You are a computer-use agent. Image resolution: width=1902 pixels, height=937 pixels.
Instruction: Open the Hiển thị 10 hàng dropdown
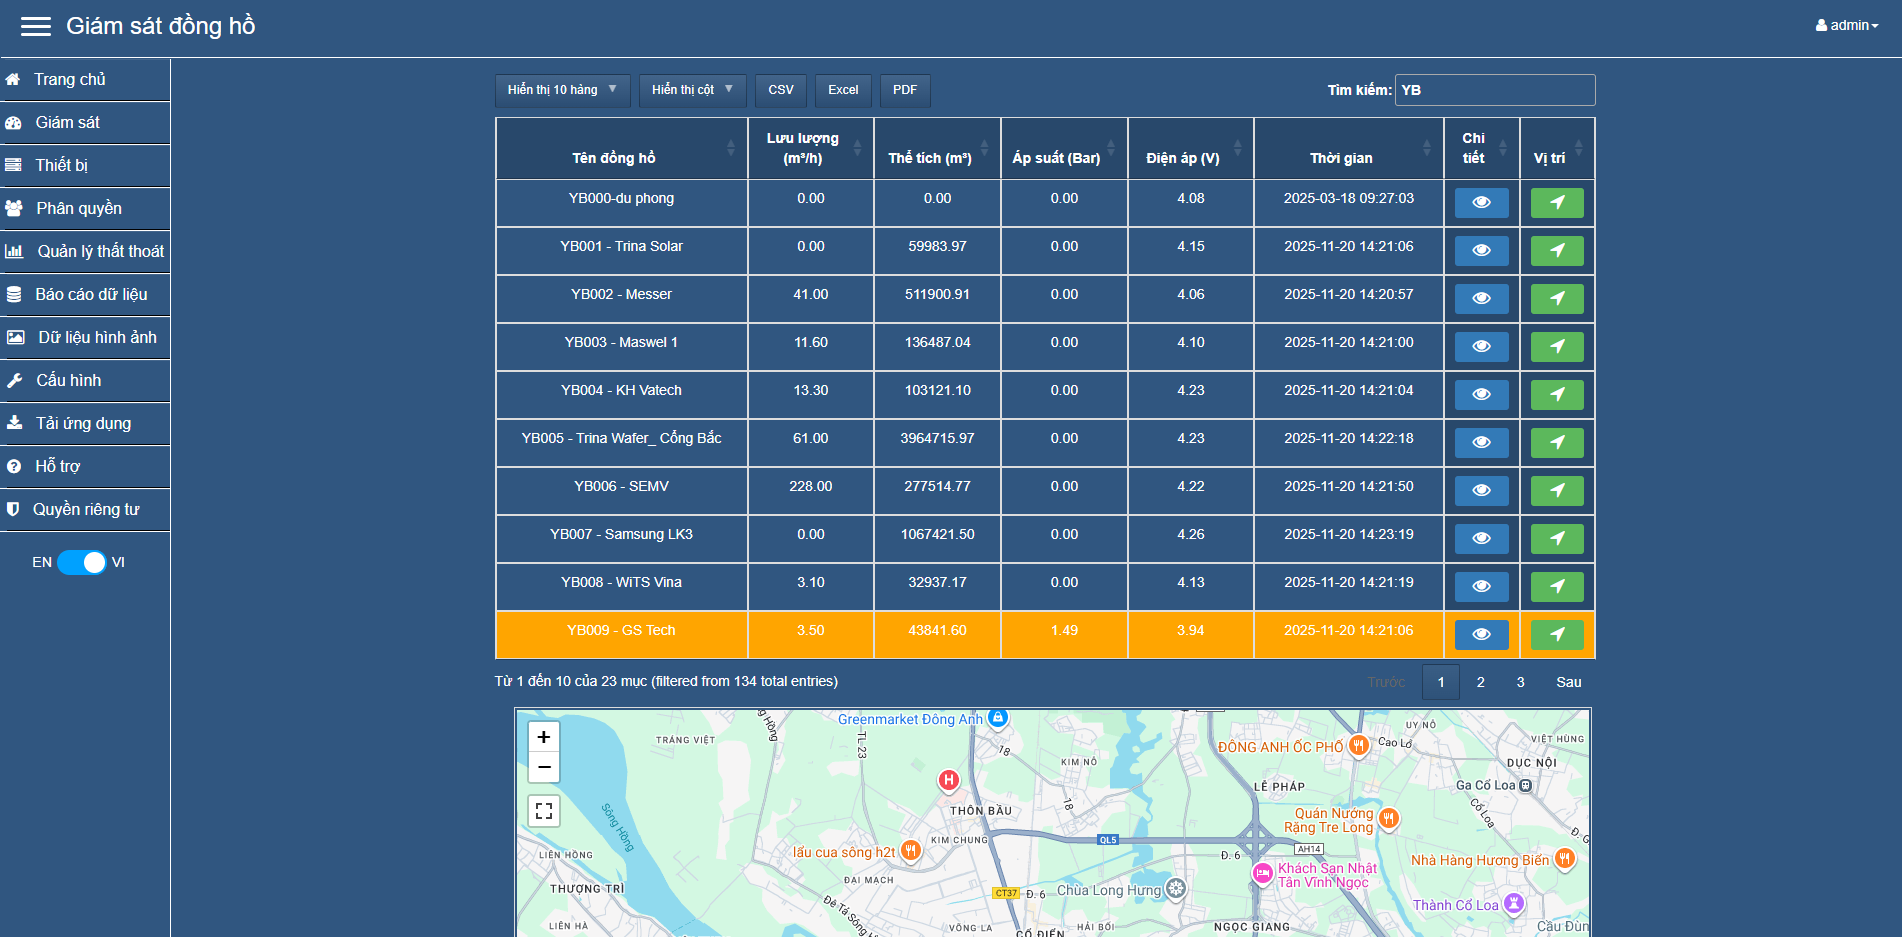coord(562,90)
